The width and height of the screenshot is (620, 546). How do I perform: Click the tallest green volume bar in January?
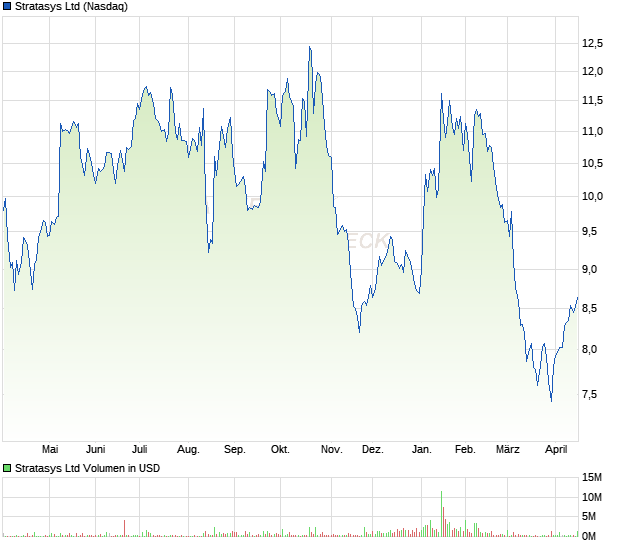(x=441, y=514)
